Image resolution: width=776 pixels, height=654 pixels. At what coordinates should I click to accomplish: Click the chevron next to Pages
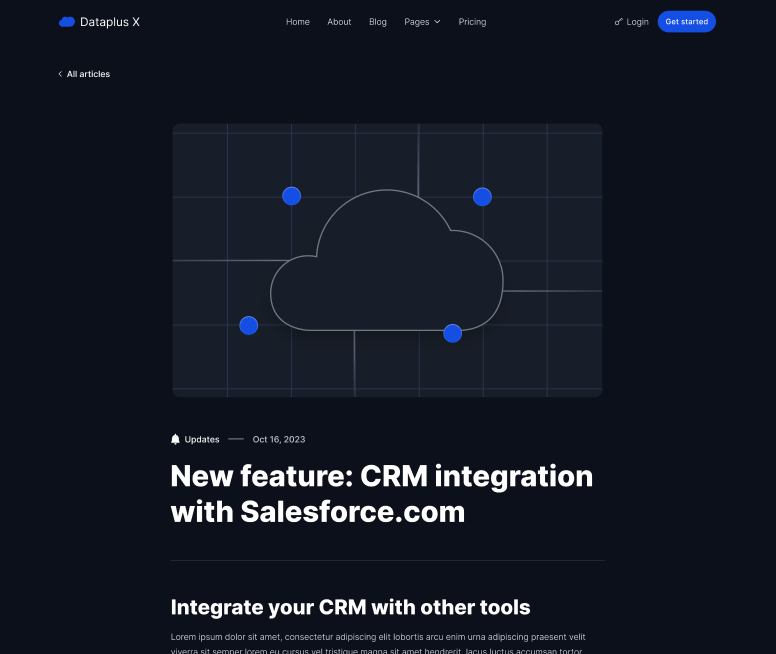pyautogui.click(x=437, y=22)
